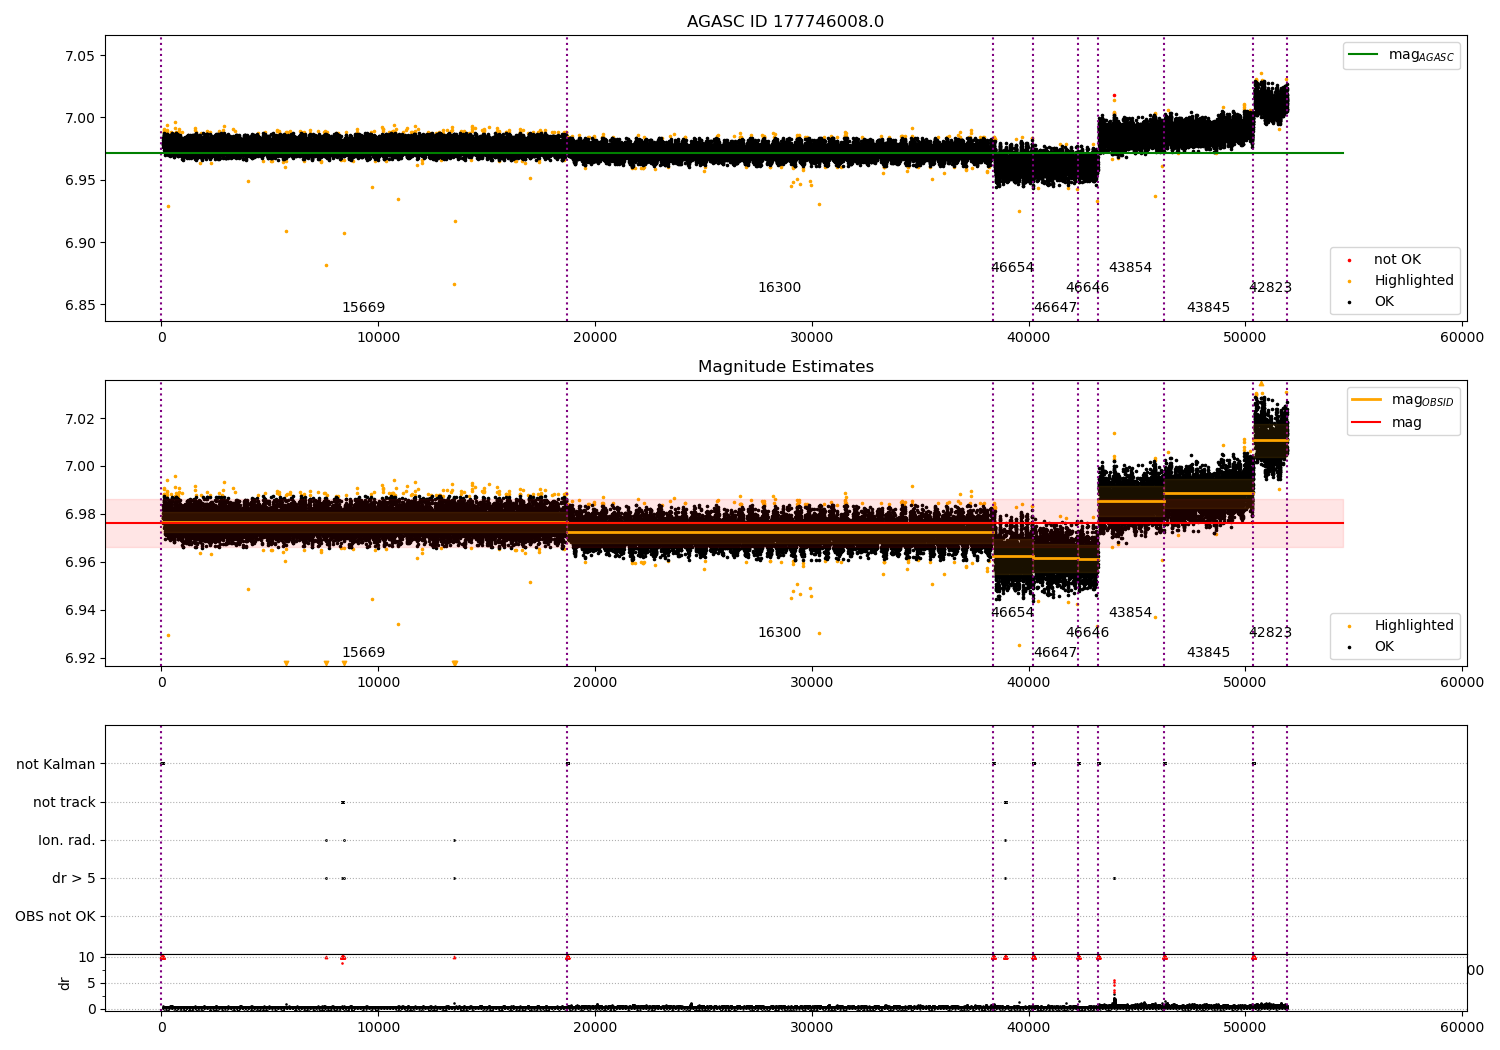Image resolution: width=1500 pixels, height=1050 pixels.
Task: Click the green mag AGASC legend line sample
Action: [1362, 55]
